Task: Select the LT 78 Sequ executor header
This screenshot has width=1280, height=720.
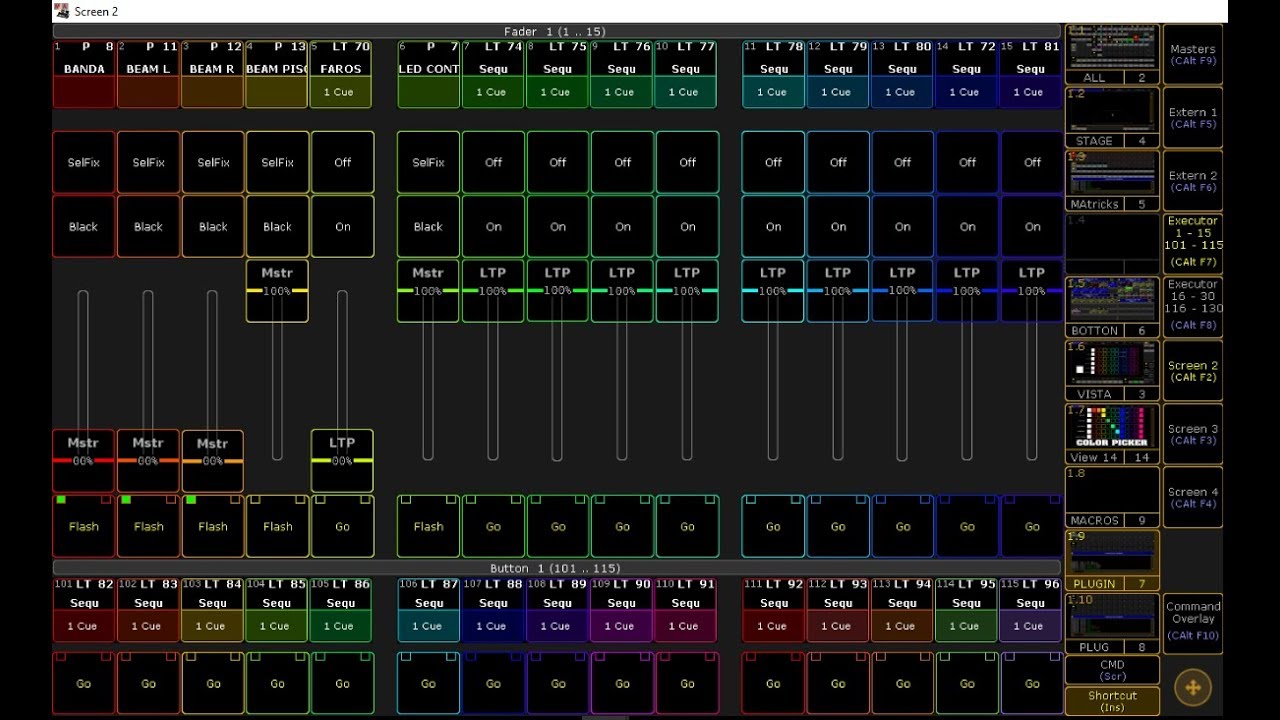Action: (x=773, y=74)
